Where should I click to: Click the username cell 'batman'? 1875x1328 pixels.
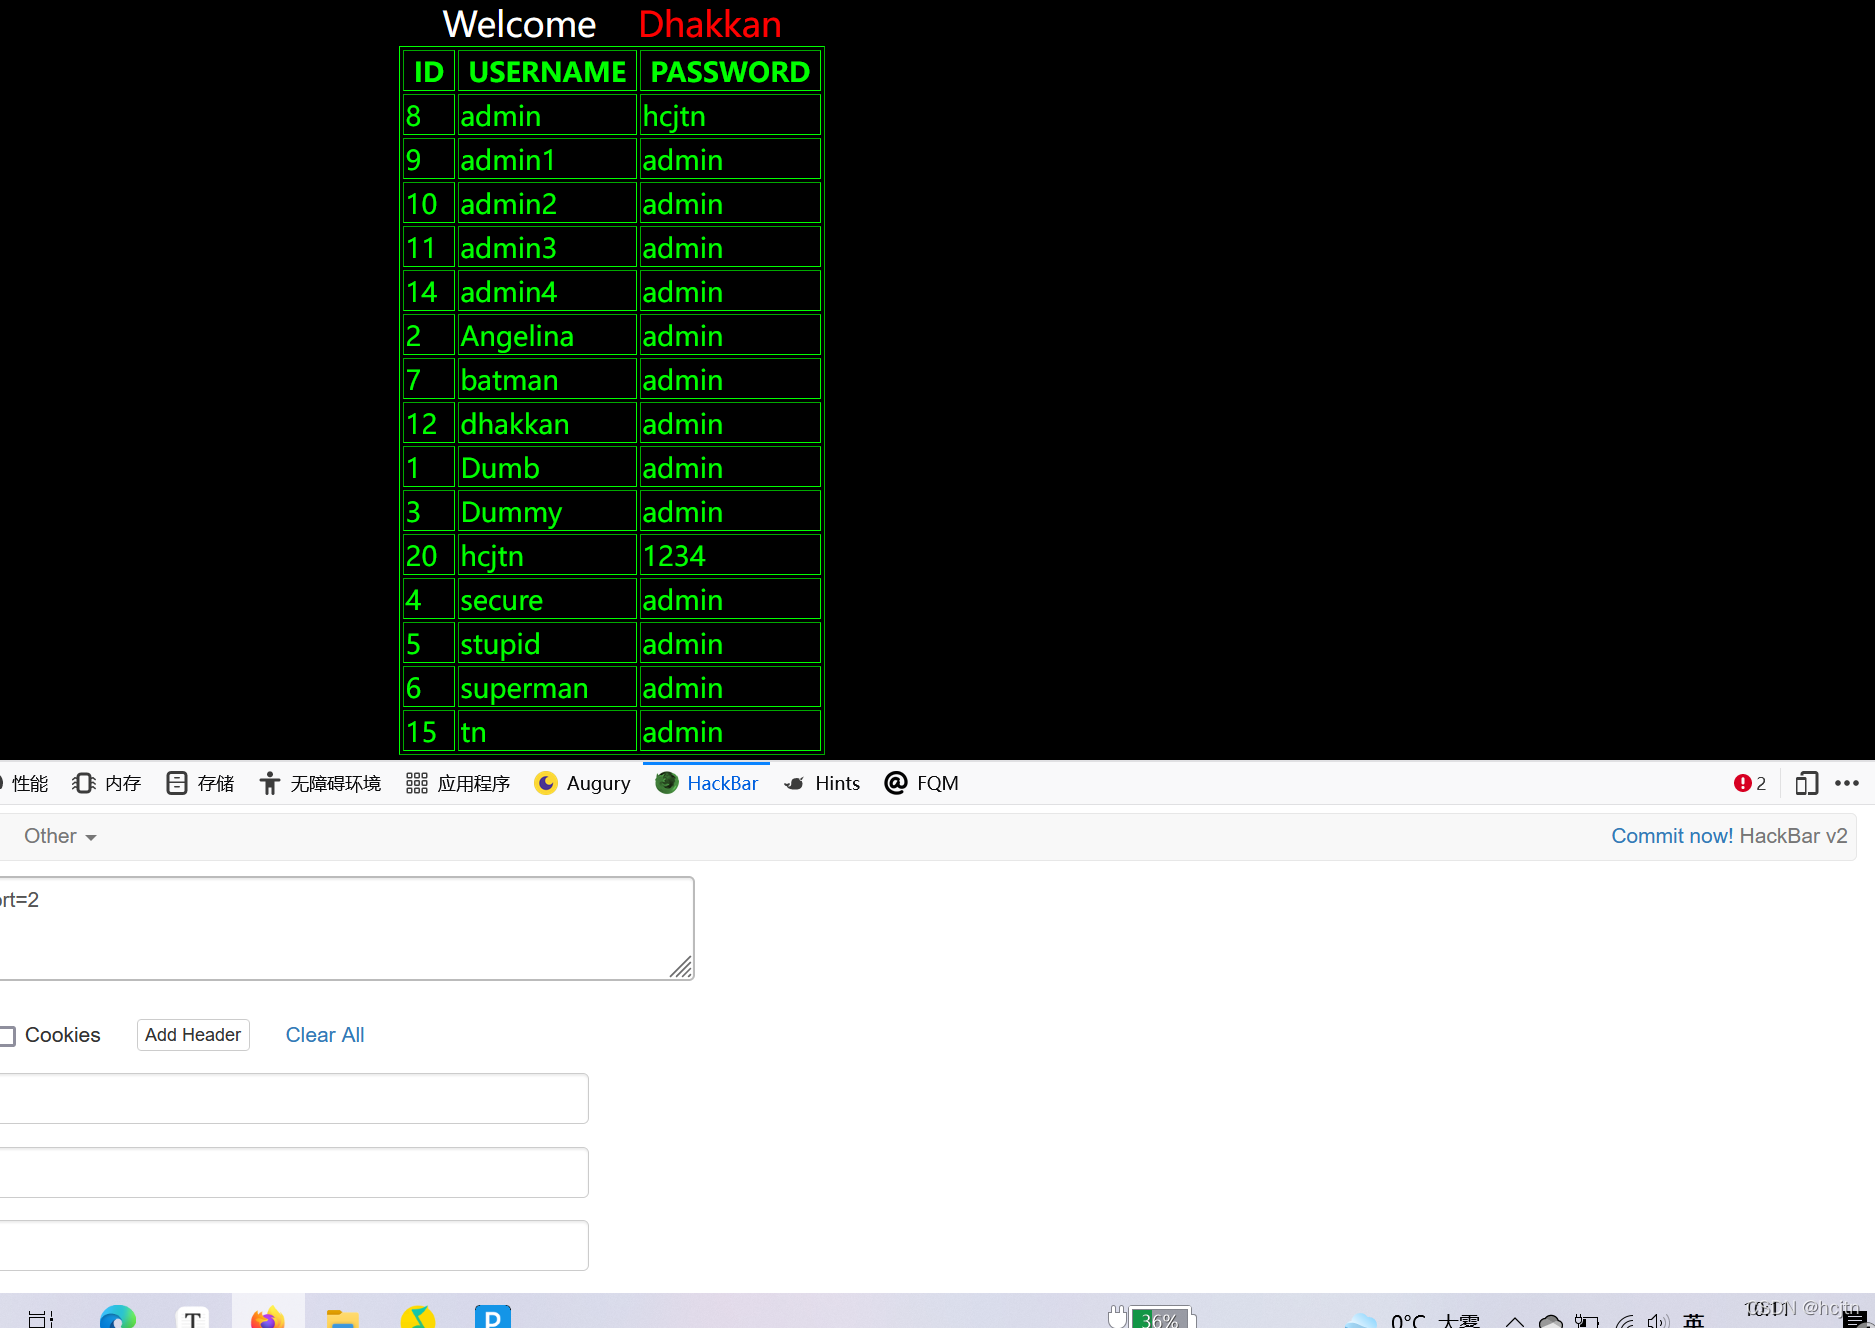(x=547, y=380)
